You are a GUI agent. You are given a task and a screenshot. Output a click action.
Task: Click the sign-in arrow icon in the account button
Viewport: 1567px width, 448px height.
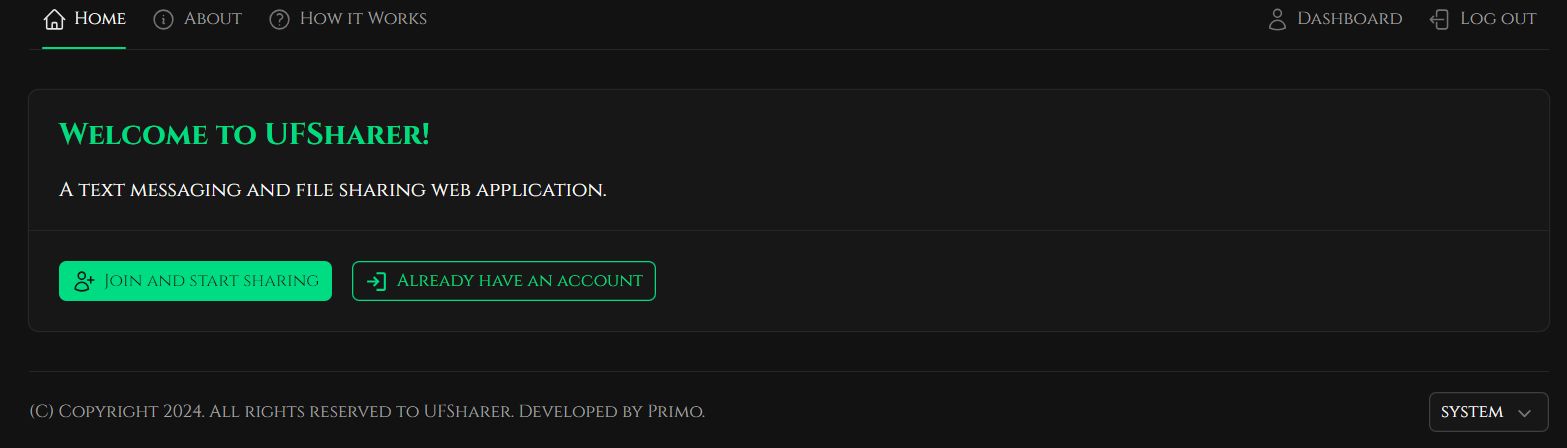pos(377,281)
